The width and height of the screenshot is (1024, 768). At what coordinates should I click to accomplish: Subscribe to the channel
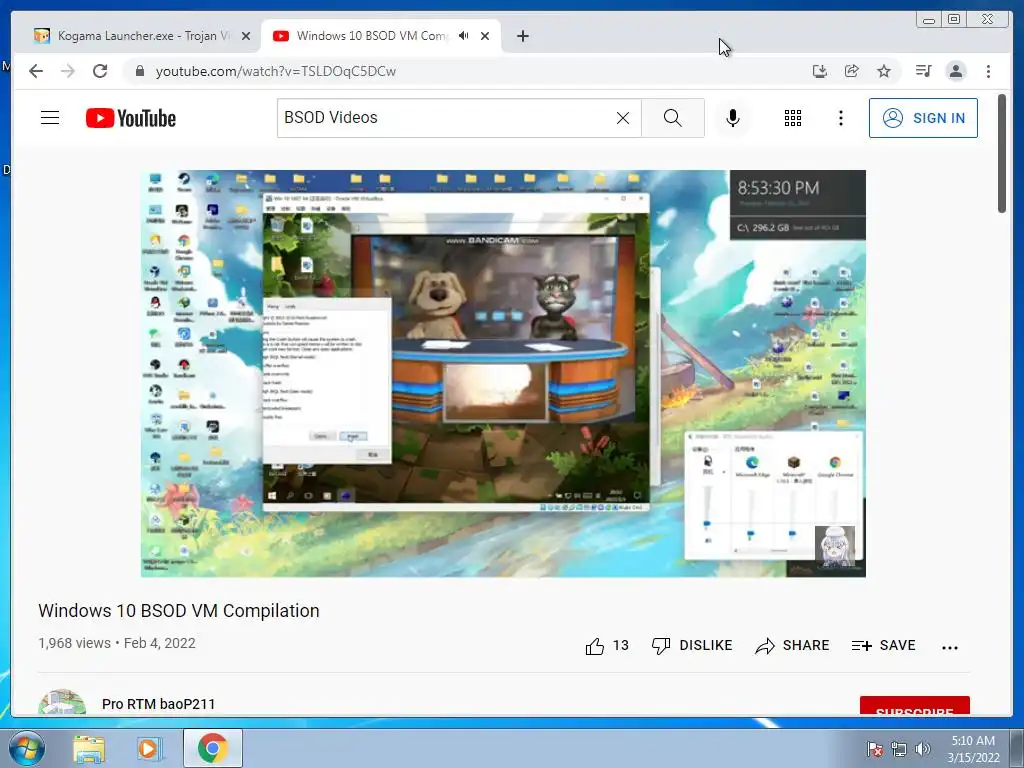pyautogui.click(x=914, y=706)
